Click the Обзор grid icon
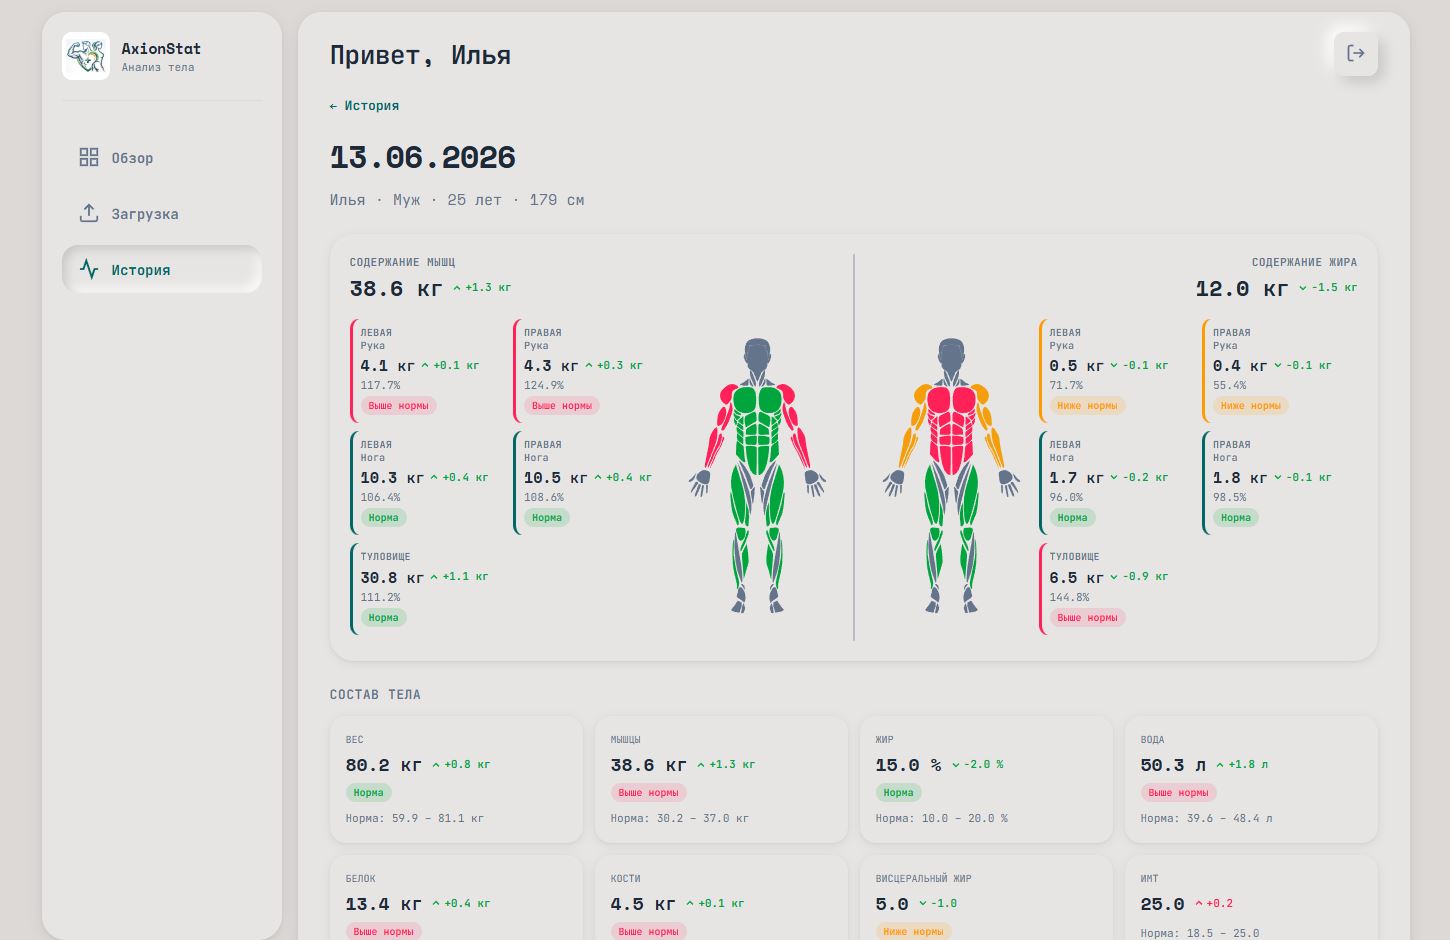 (x=89, y=157)
